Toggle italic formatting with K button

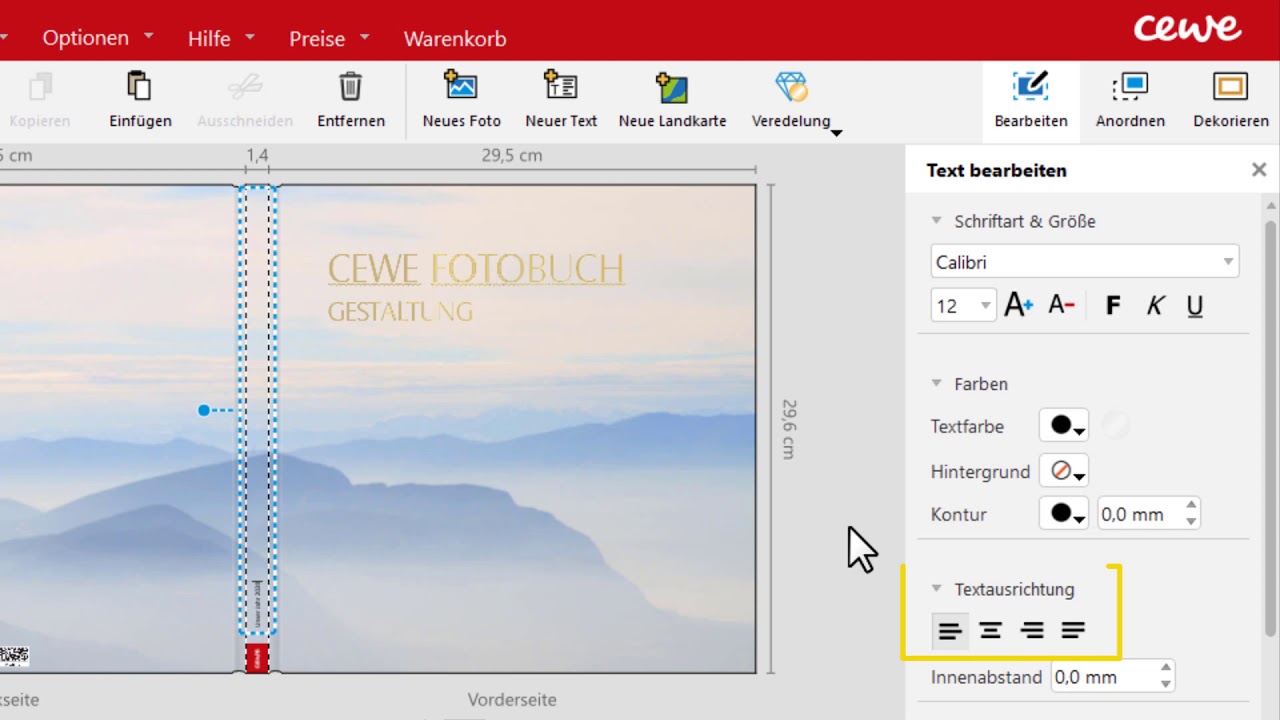(1155, 306)
